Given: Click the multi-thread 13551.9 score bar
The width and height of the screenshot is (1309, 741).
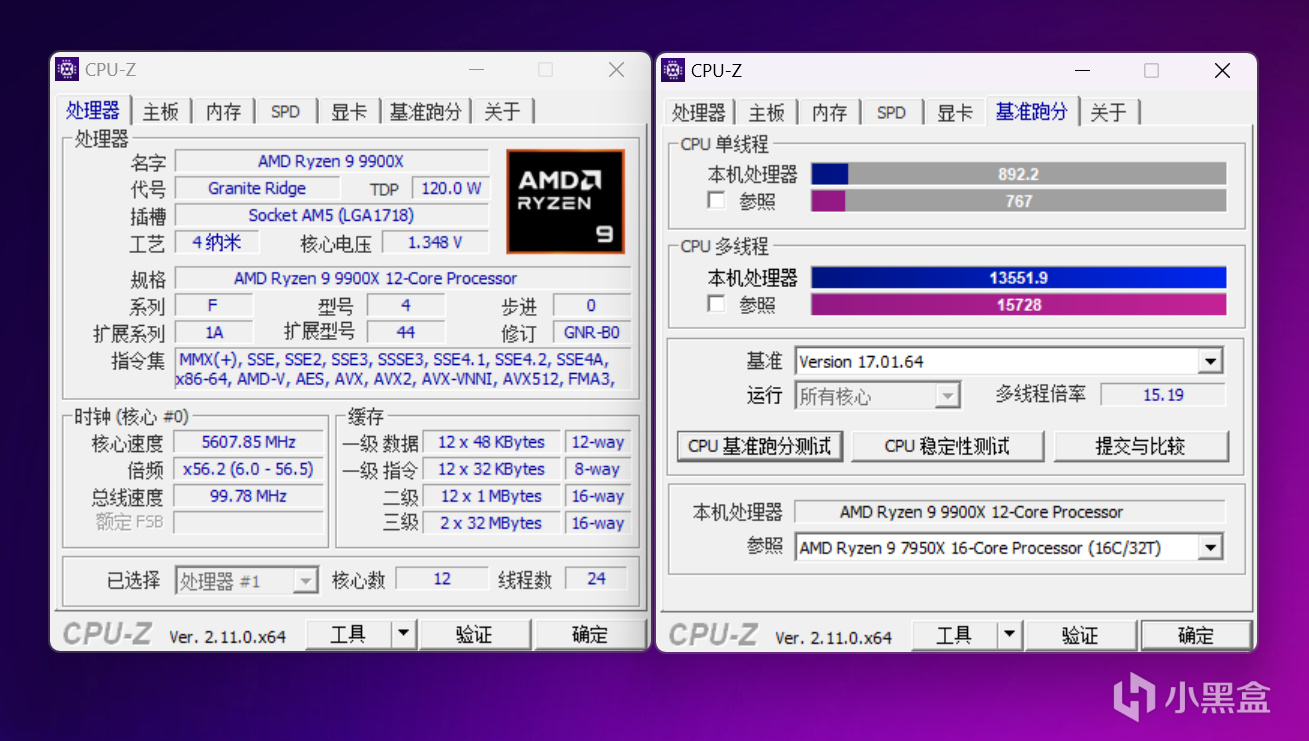Looking at the screenshot, I should 1018,277.
